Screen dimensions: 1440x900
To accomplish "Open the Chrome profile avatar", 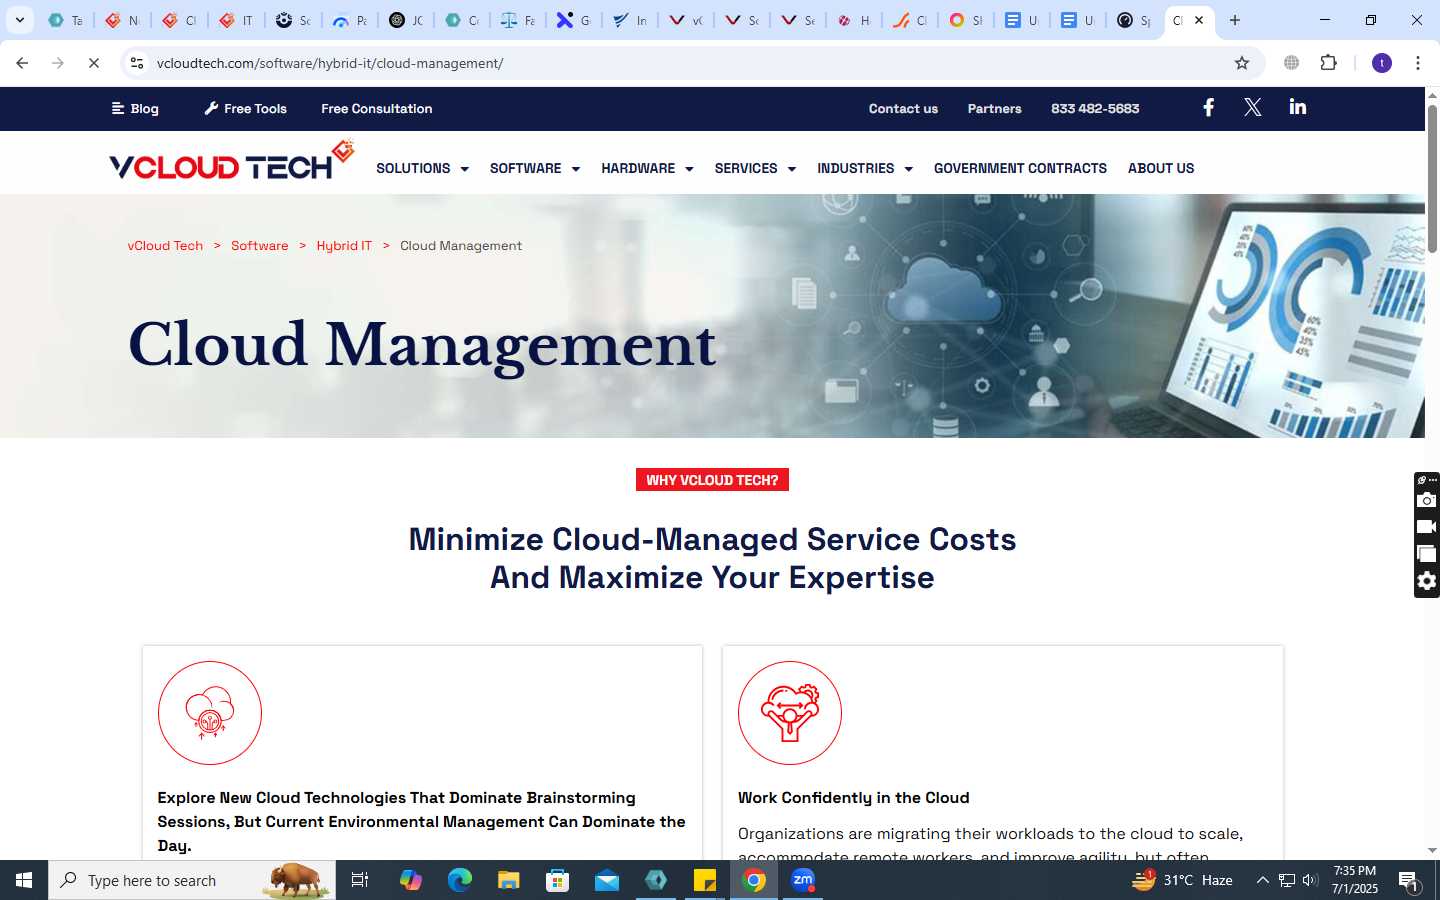I will (1382, 63).
